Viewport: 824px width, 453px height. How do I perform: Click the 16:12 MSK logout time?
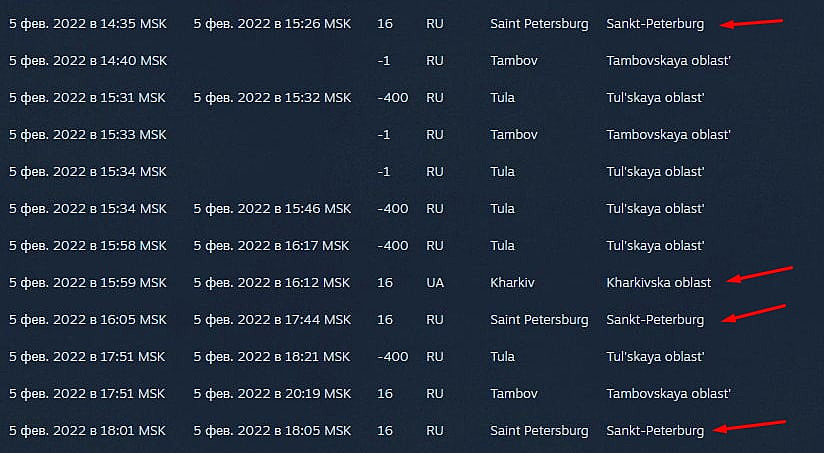[x=272, y=283]
